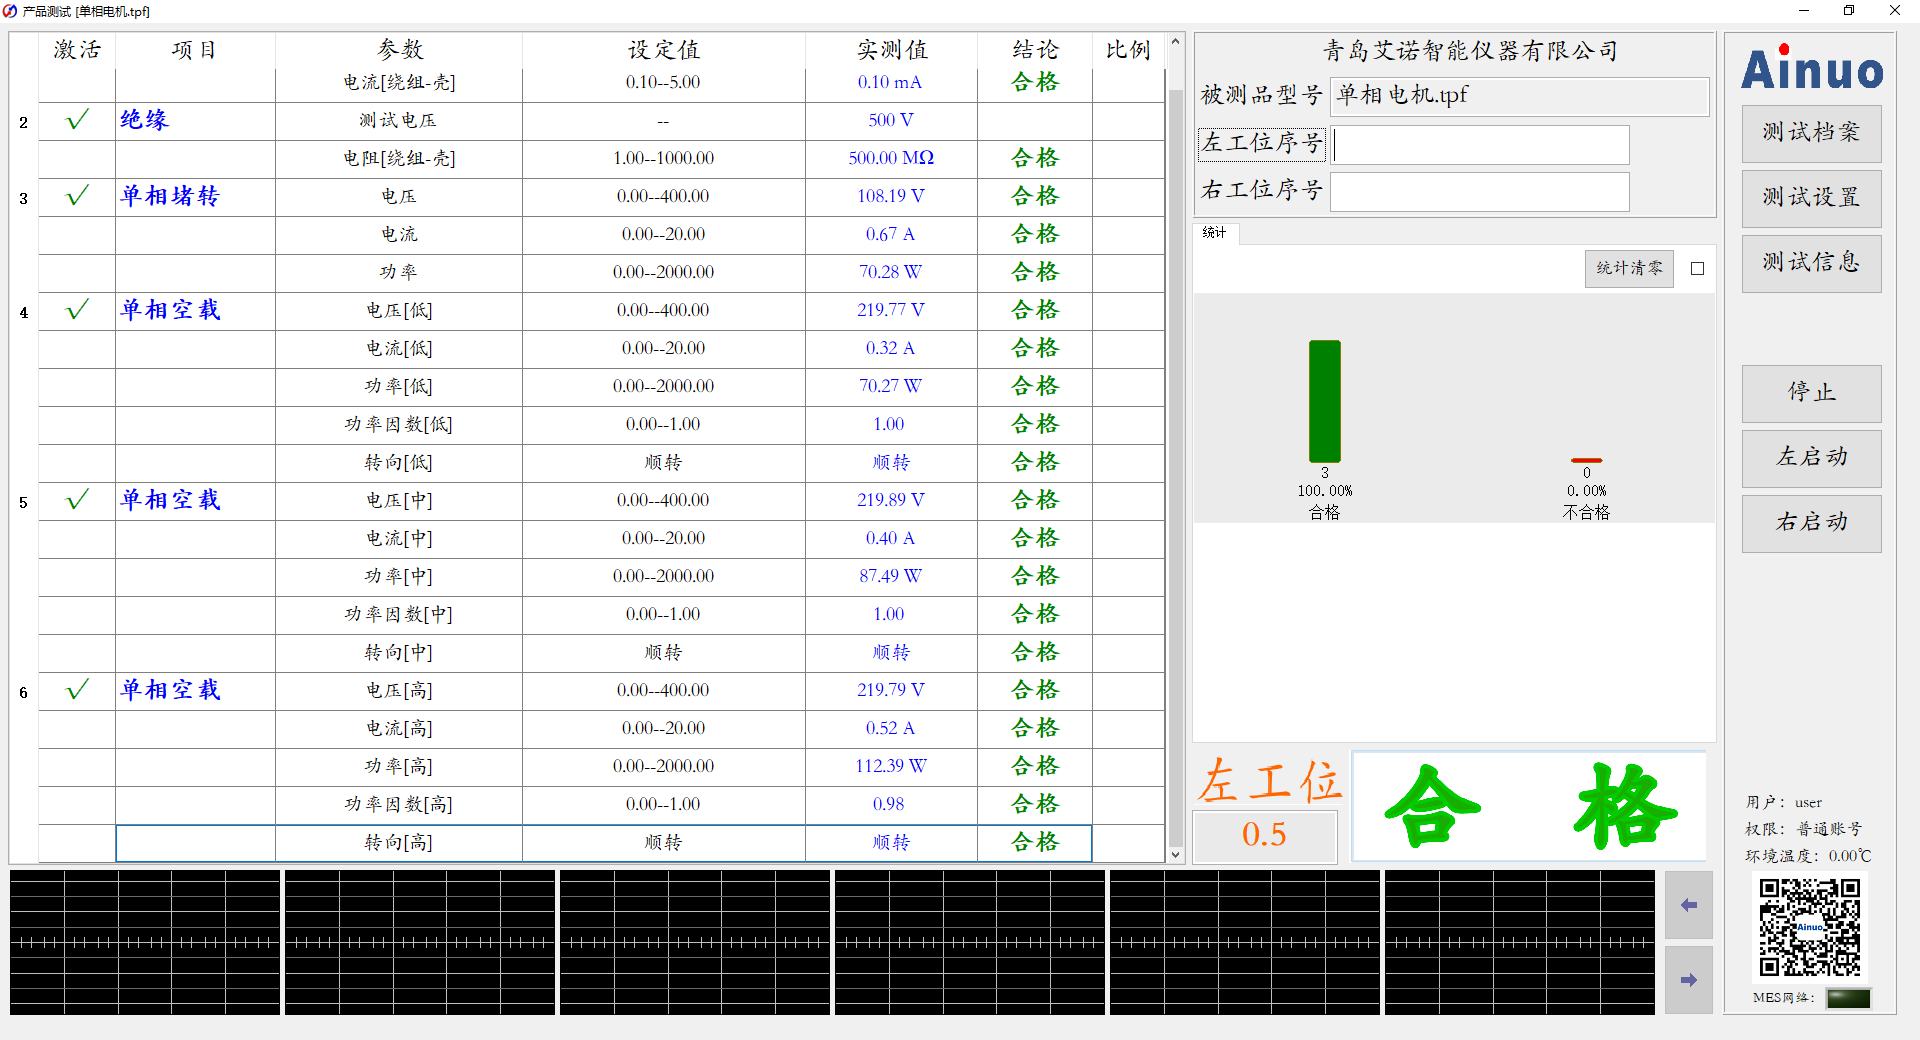Click inside the 左工位序号 input field
This screenshot has height=1040, width=1920.
click(1480, 144)
